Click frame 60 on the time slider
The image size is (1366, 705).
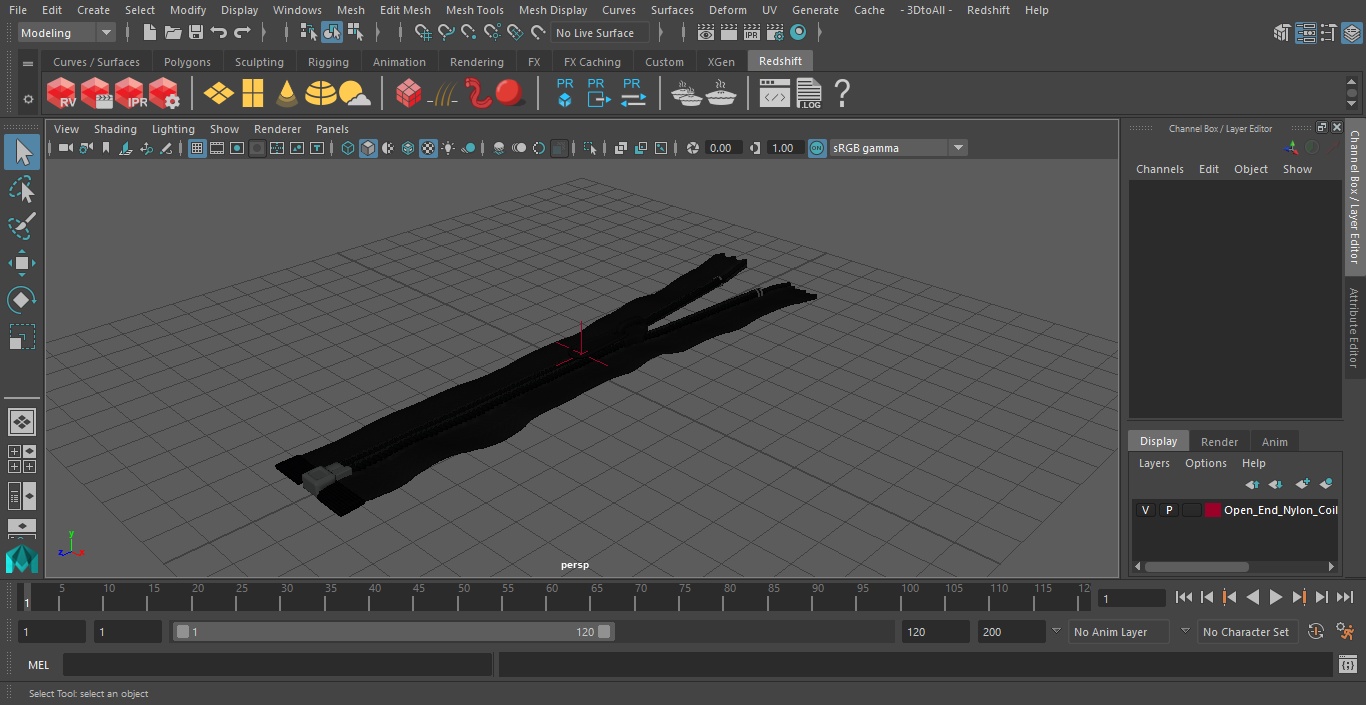coord(551,597)
